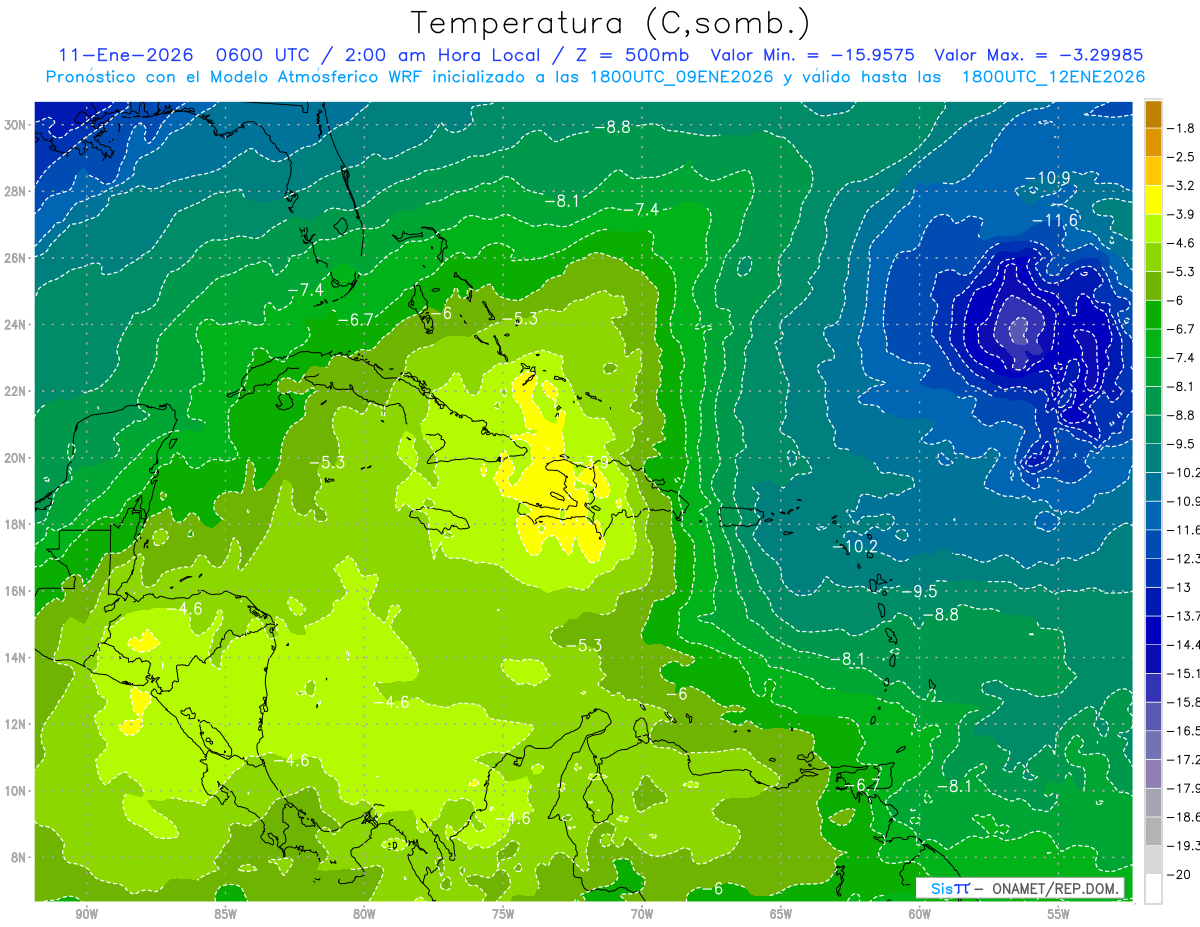Click the "-16.5" value on the color scale
The image size is (1200, 927).
1184,729
